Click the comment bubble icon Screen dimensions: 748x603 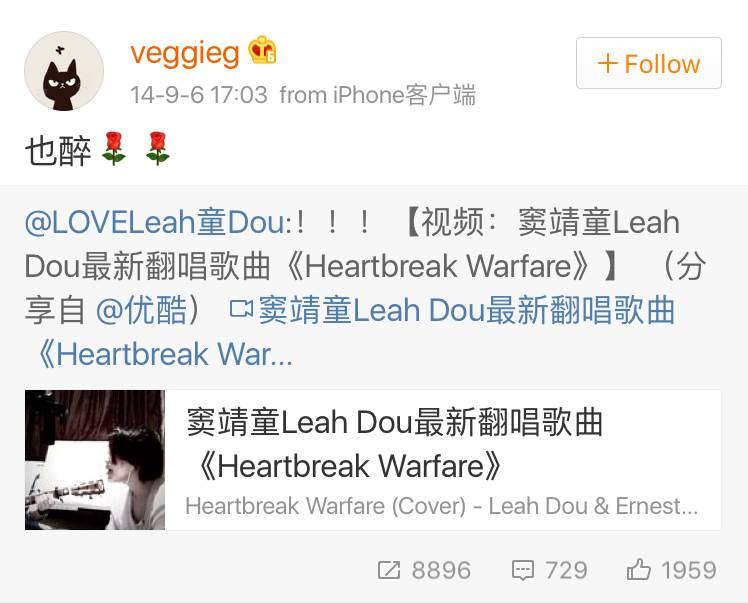[522, 571]
